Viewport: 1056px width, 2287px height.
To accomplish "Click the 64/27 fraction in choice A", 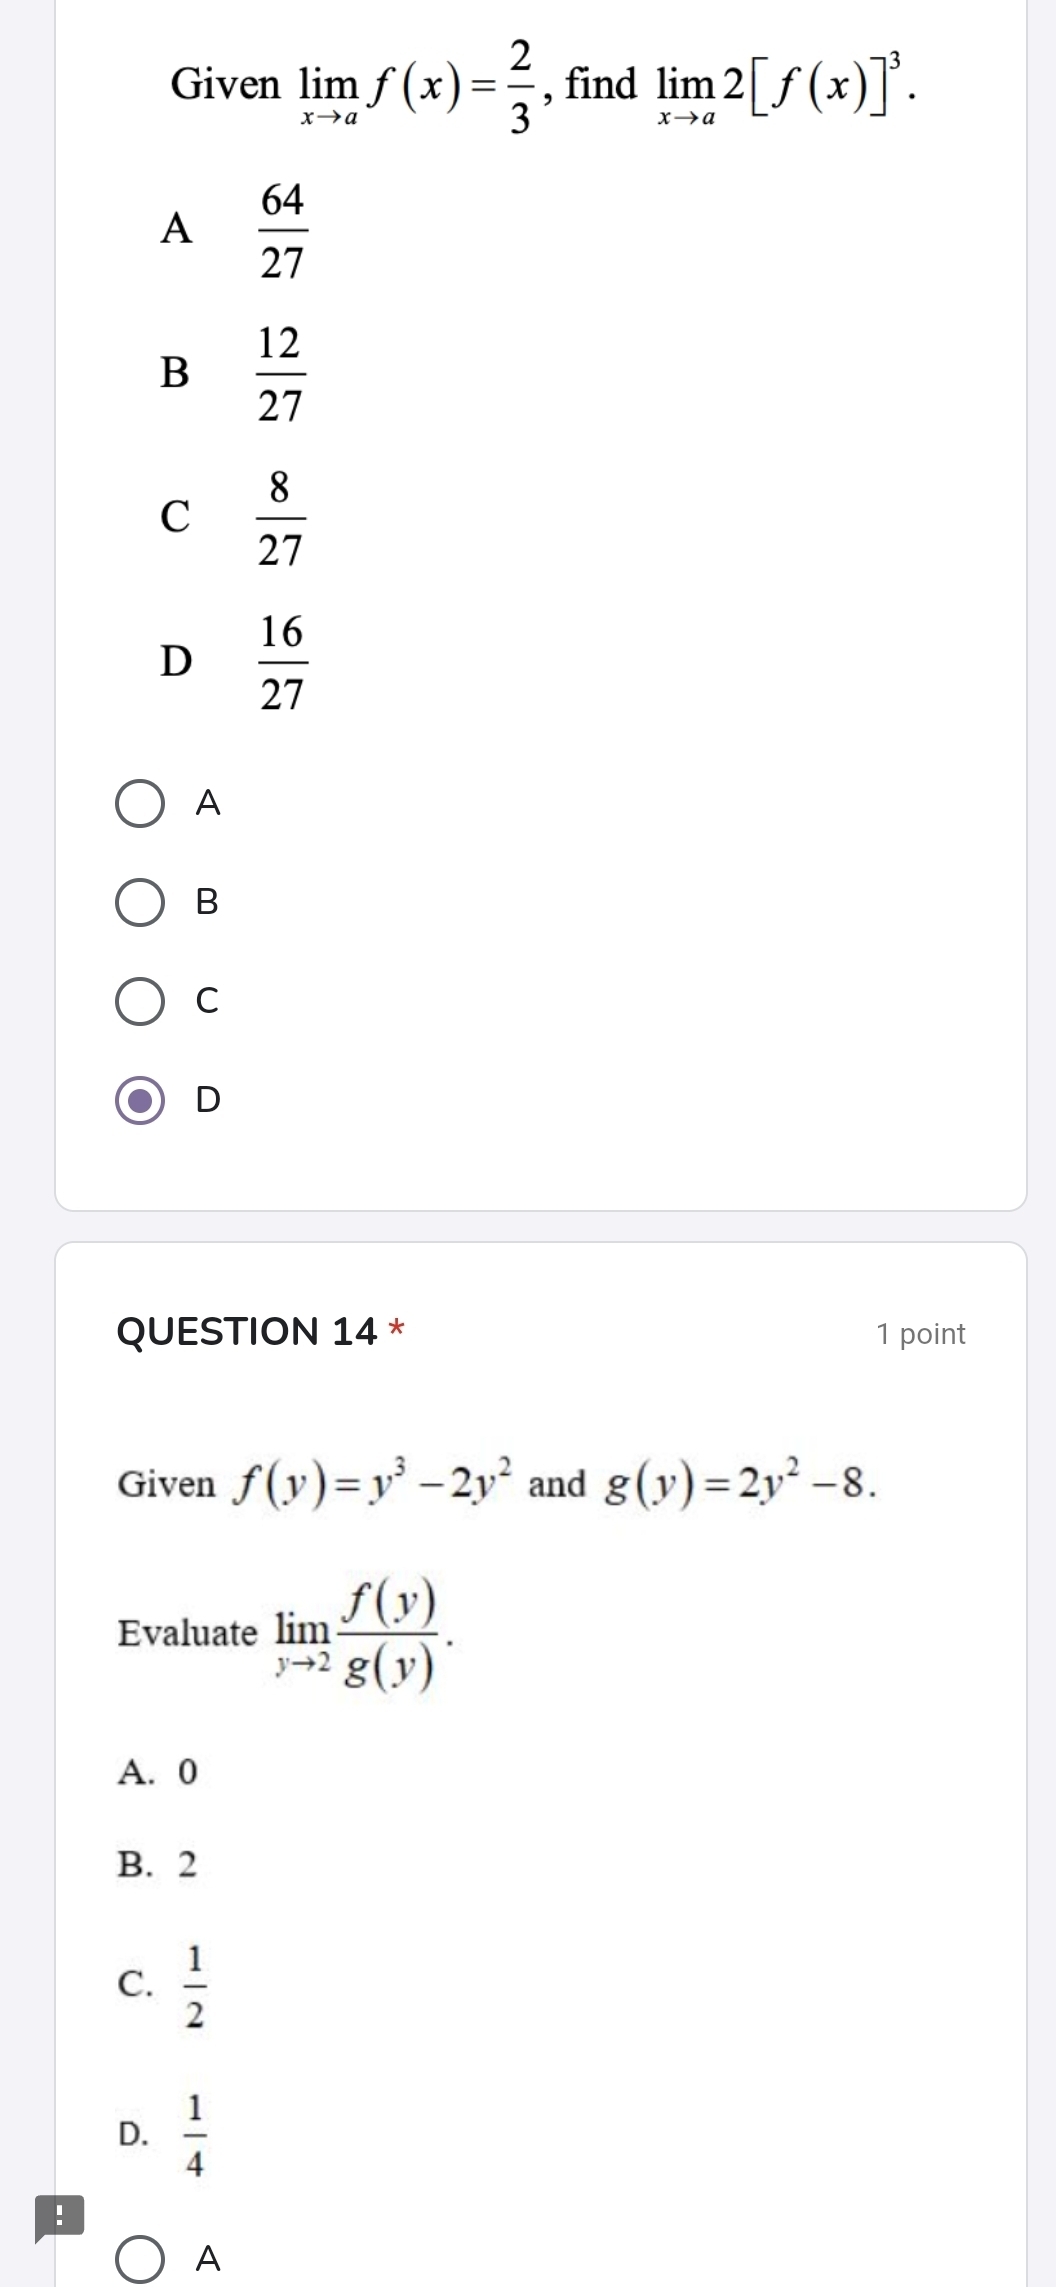I will 282,231.
